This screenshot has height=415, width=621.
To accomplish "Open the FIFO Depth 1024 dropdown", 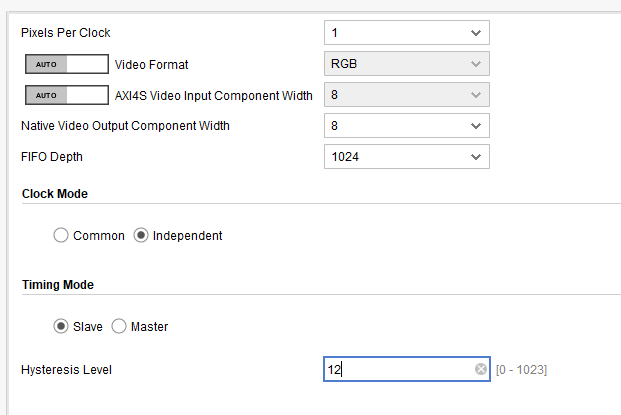I will point(407,156).
